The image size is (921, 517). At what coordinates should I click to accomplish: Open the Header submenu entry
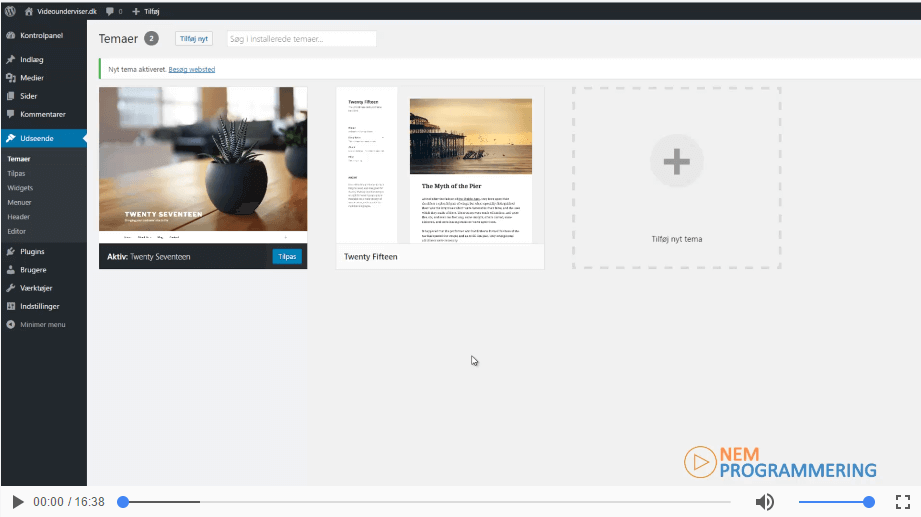coord(18,217)
